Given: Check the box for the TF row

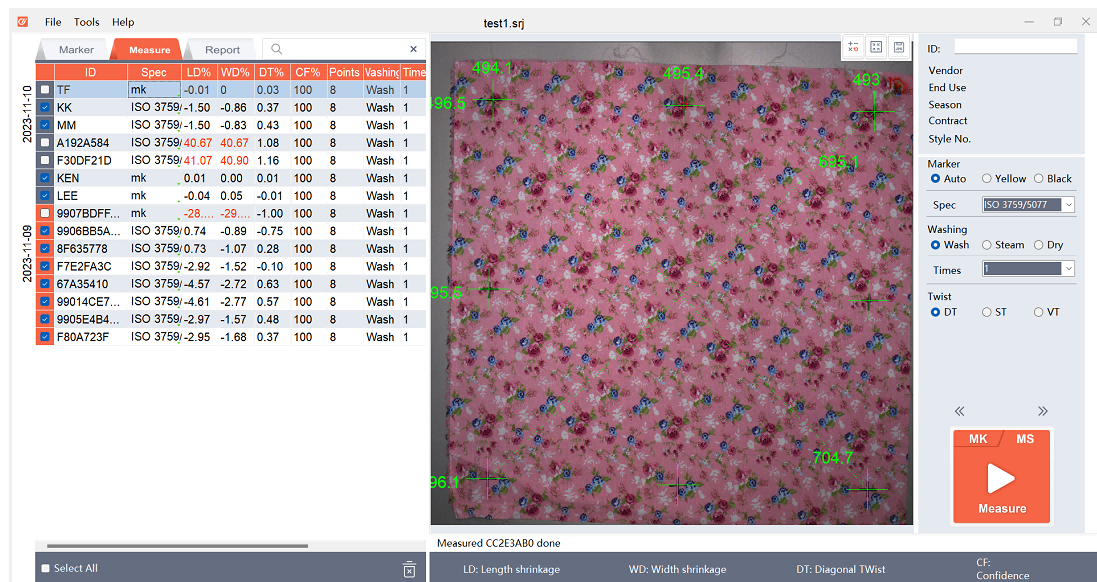Looking at the screenshot, I should point(45,90).
